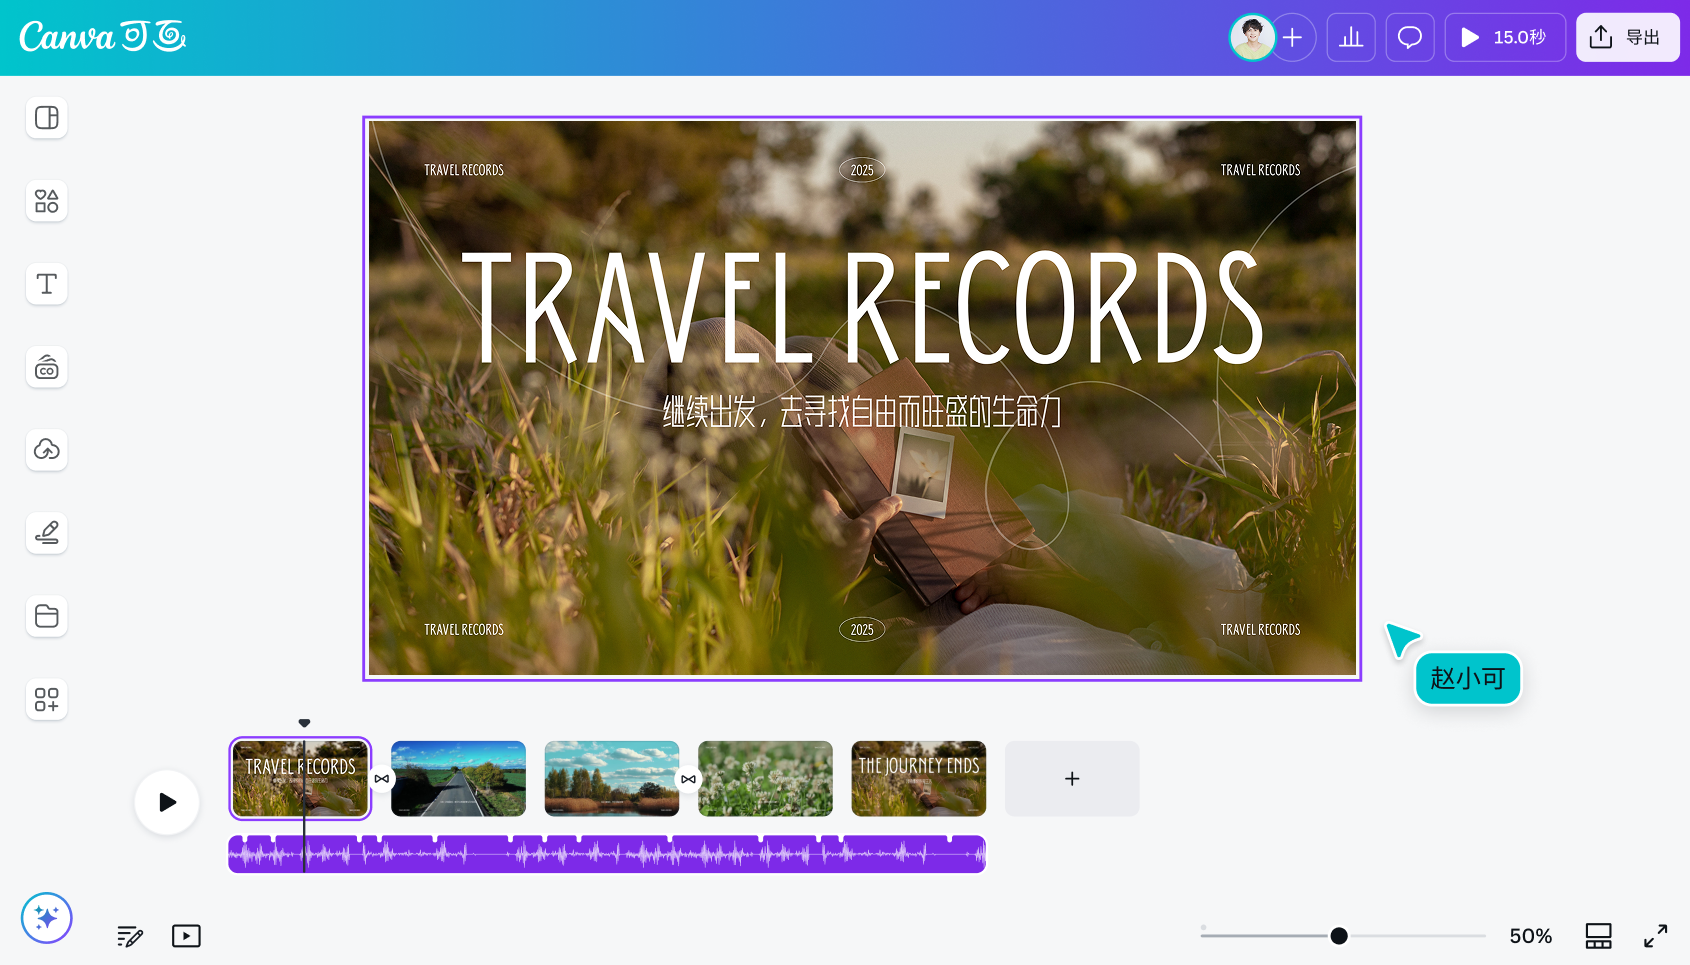Add a new page with plus tile

(x=1072, y=779)
